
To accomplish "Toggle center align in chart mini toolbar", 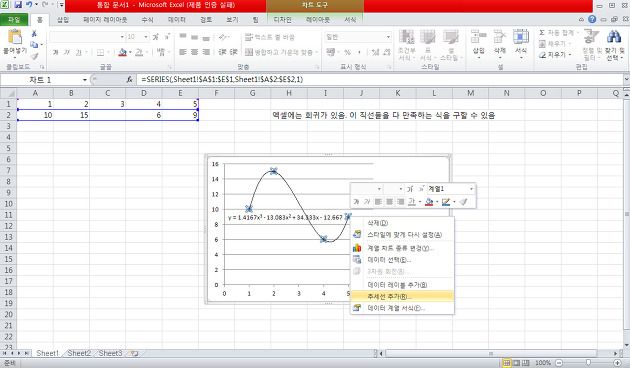I will point(389,202).
